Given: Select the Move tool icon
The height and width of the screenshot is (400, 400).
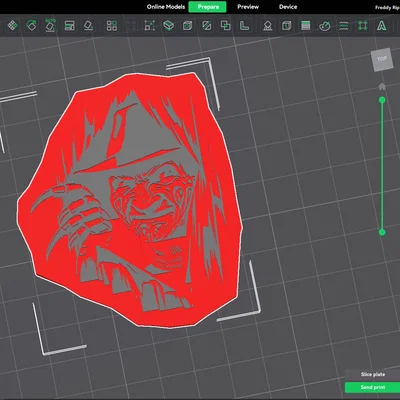Looking at the screenshot, I should click(13, 26).
